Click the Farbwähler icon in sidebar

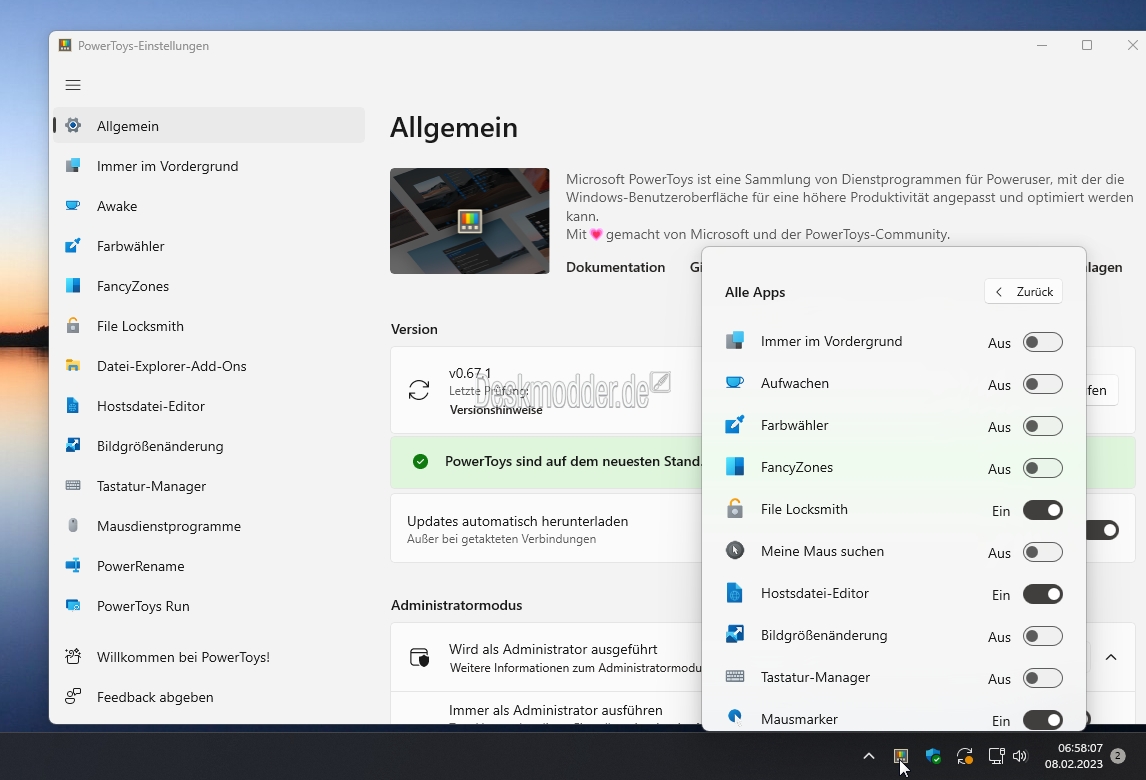click(73, 246)
